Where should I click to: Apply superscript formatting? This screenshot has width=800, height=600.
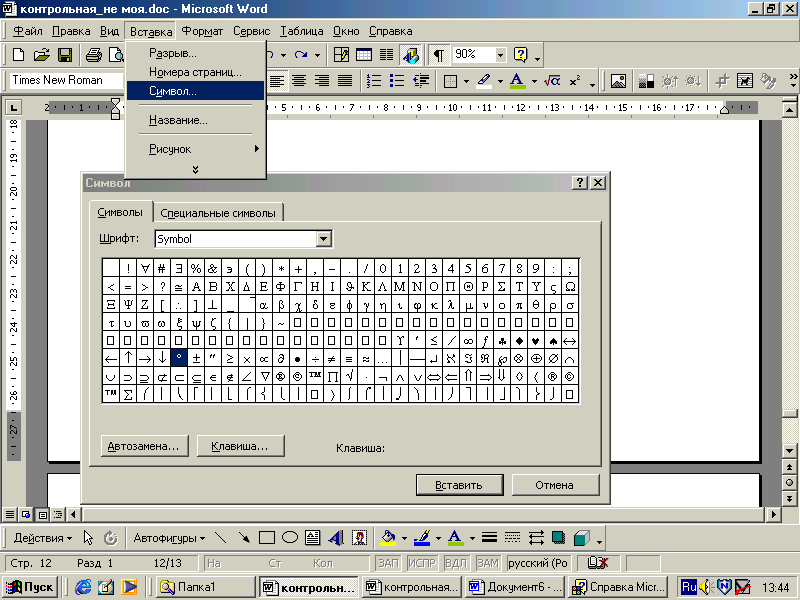tap(575, 81)
